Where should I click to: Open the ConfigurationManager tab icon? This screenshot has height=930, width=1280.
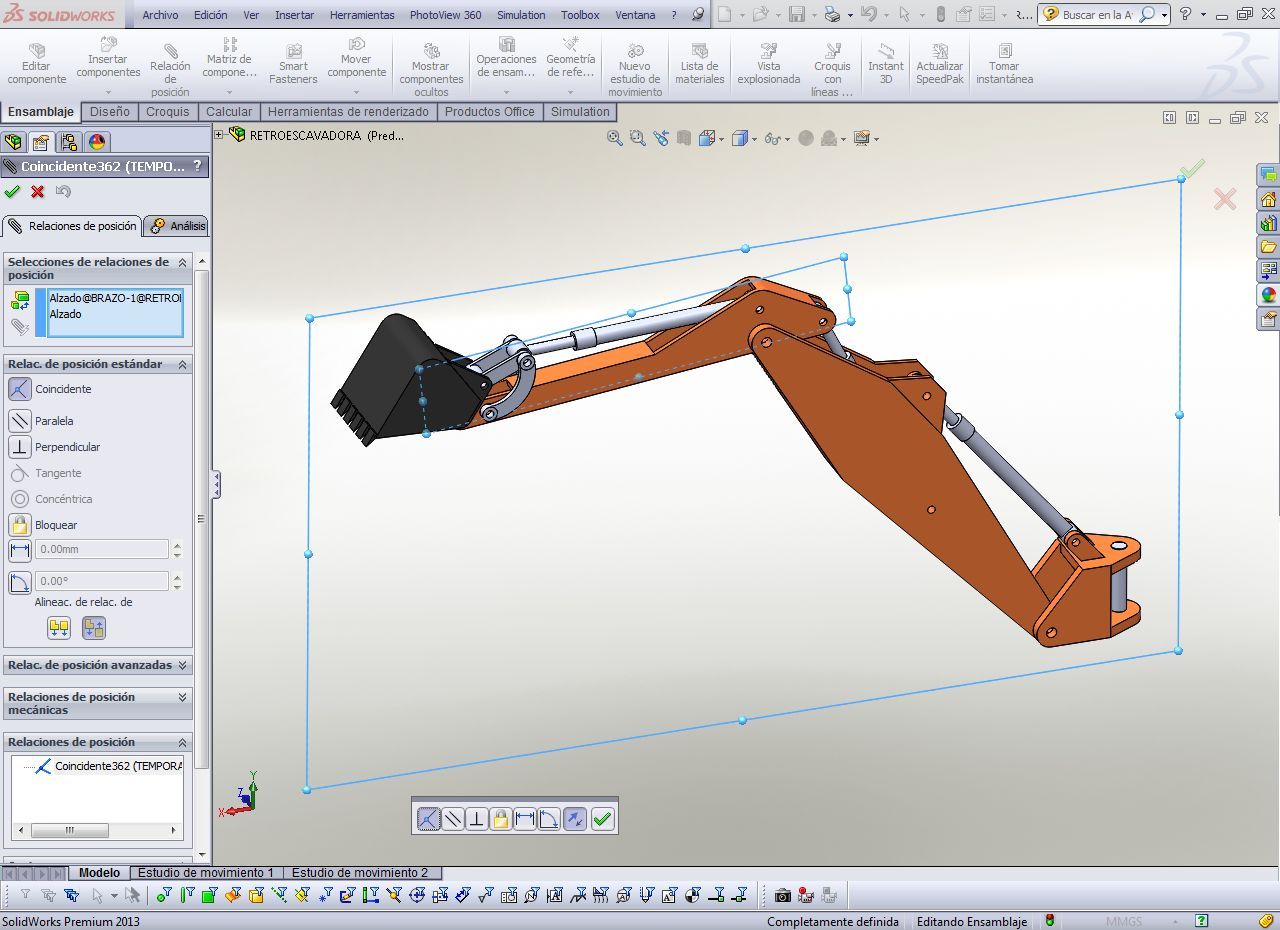pyautogui.click(x=68, y=142)
